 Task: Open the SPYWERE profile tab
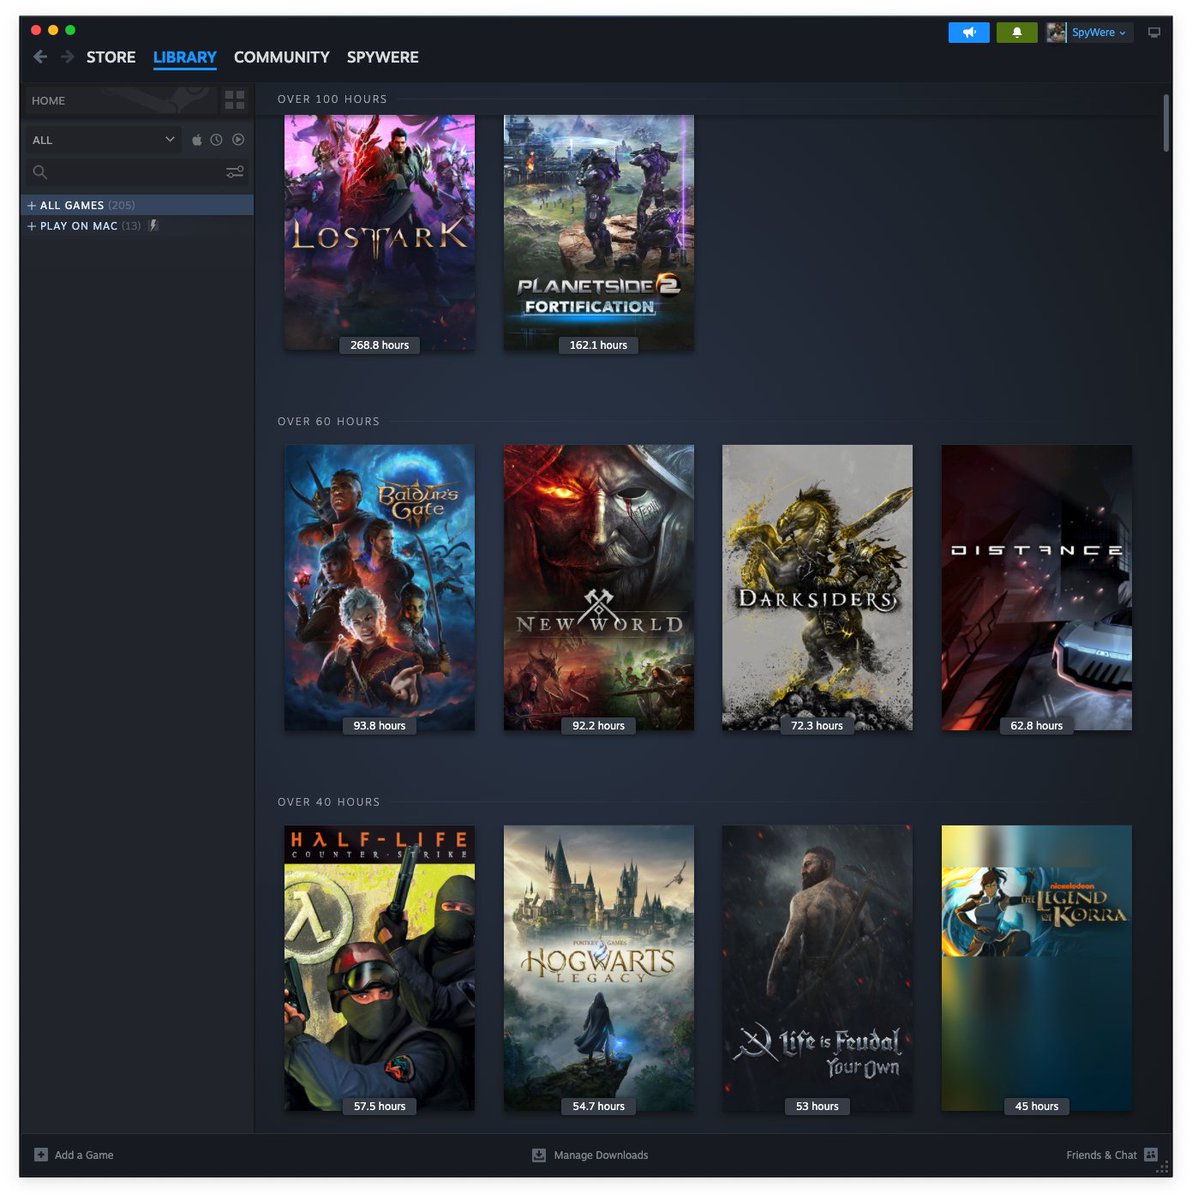tap(383, 57)
